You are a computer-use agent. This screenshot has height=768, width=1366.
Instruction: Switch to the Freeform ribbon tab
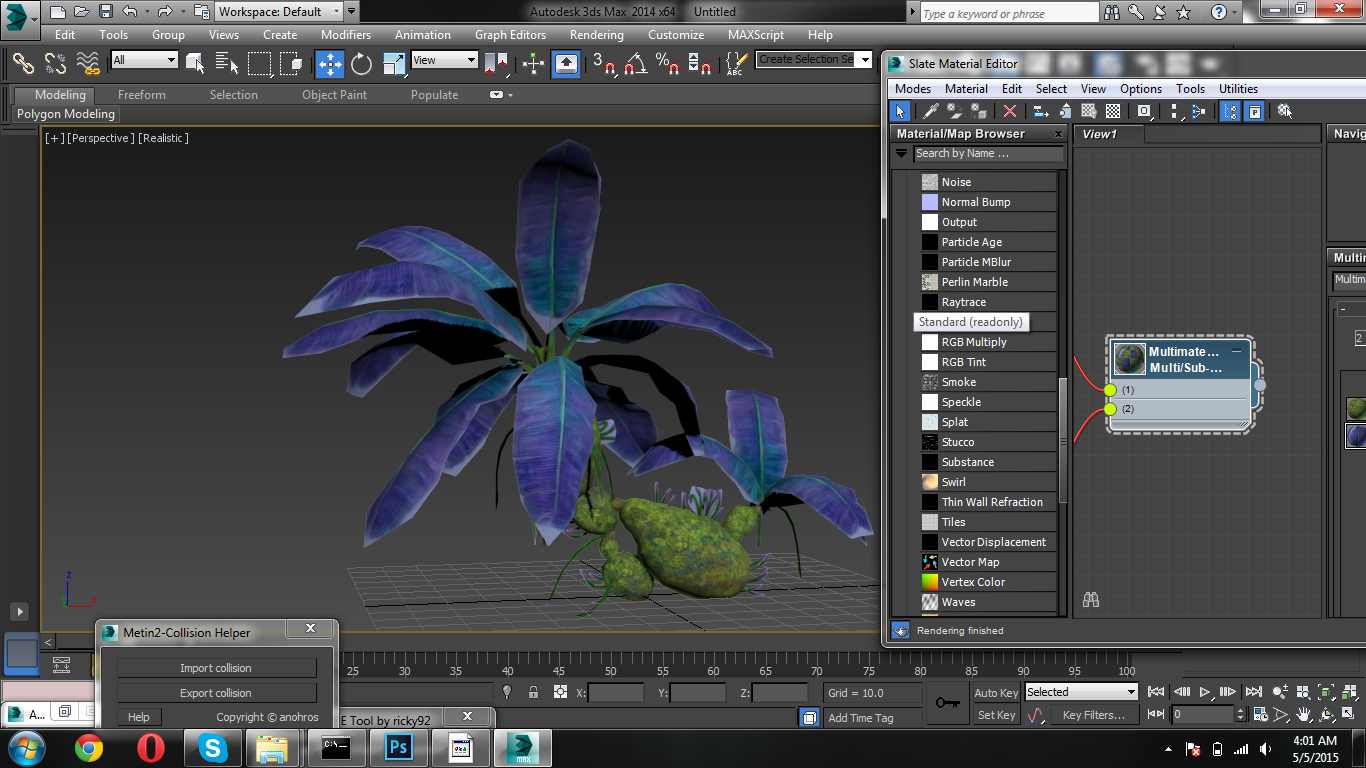142,95
